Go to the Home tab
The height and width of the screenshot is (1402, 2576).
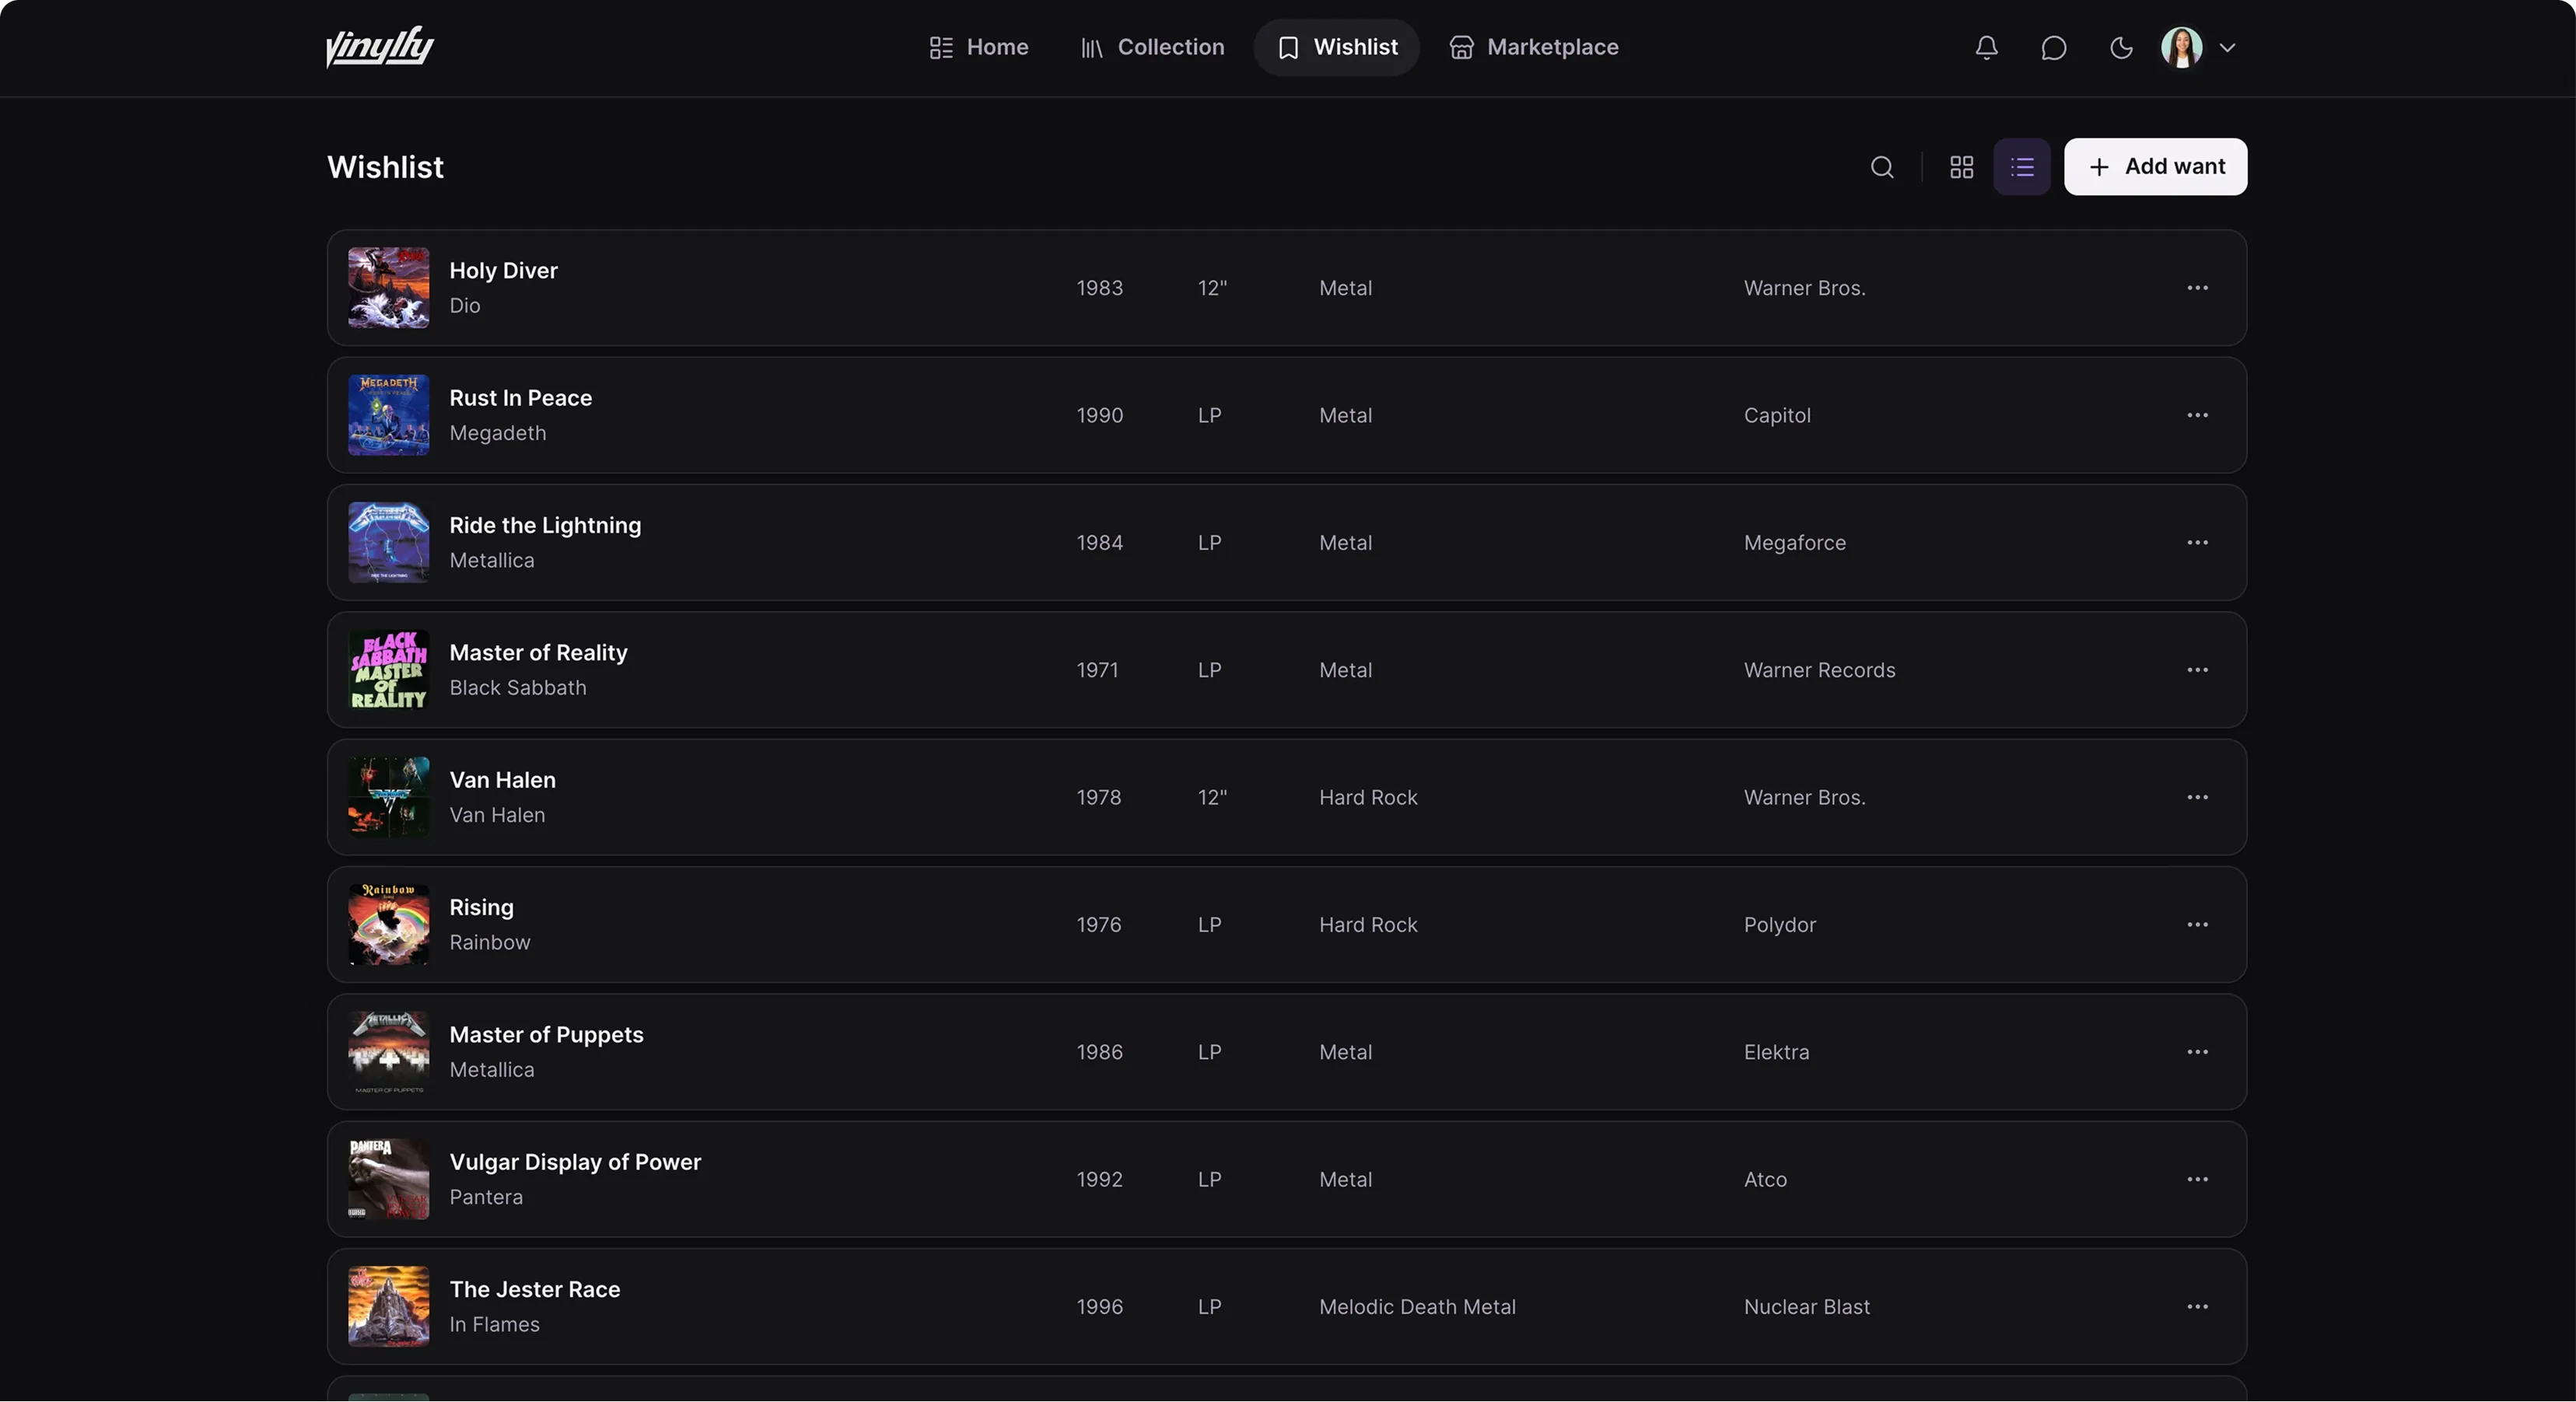click(978, 47)
